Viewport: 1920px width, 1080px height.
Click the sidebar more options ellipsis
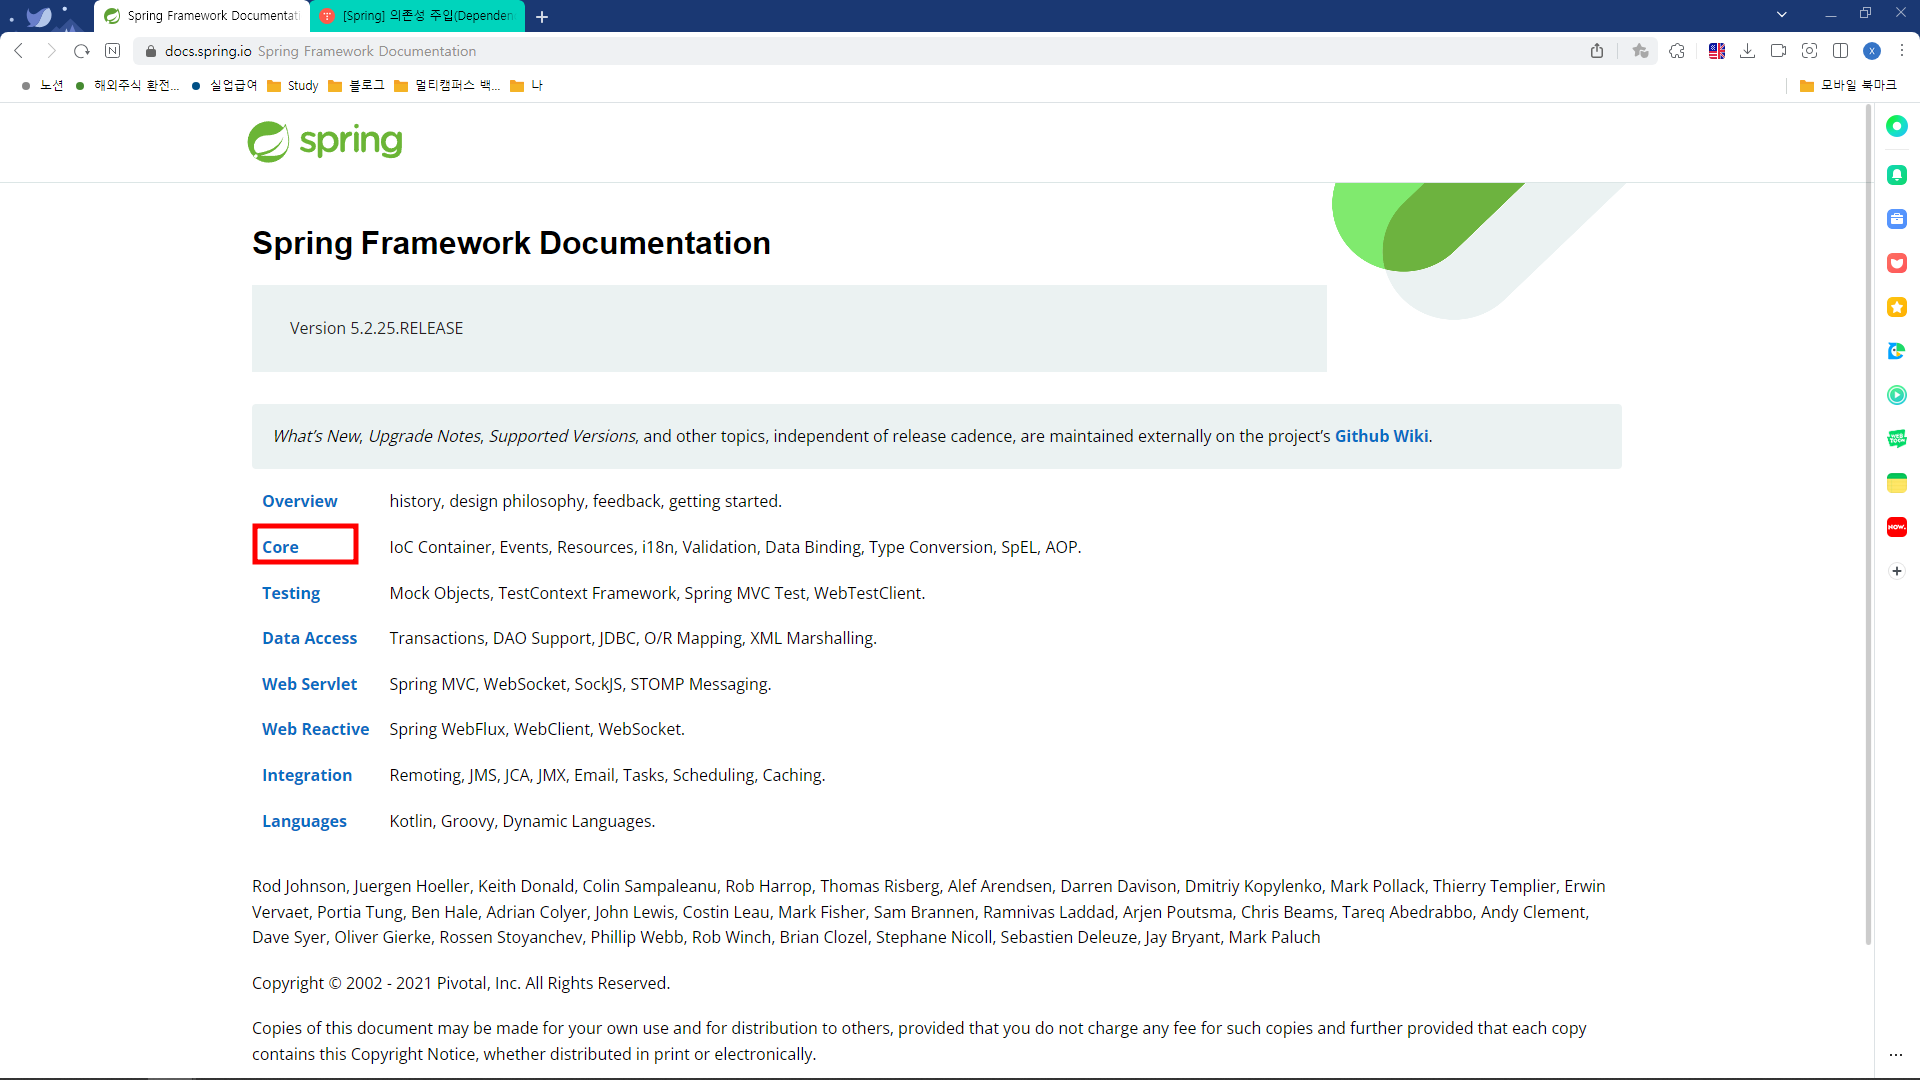coord(1896,1055)
